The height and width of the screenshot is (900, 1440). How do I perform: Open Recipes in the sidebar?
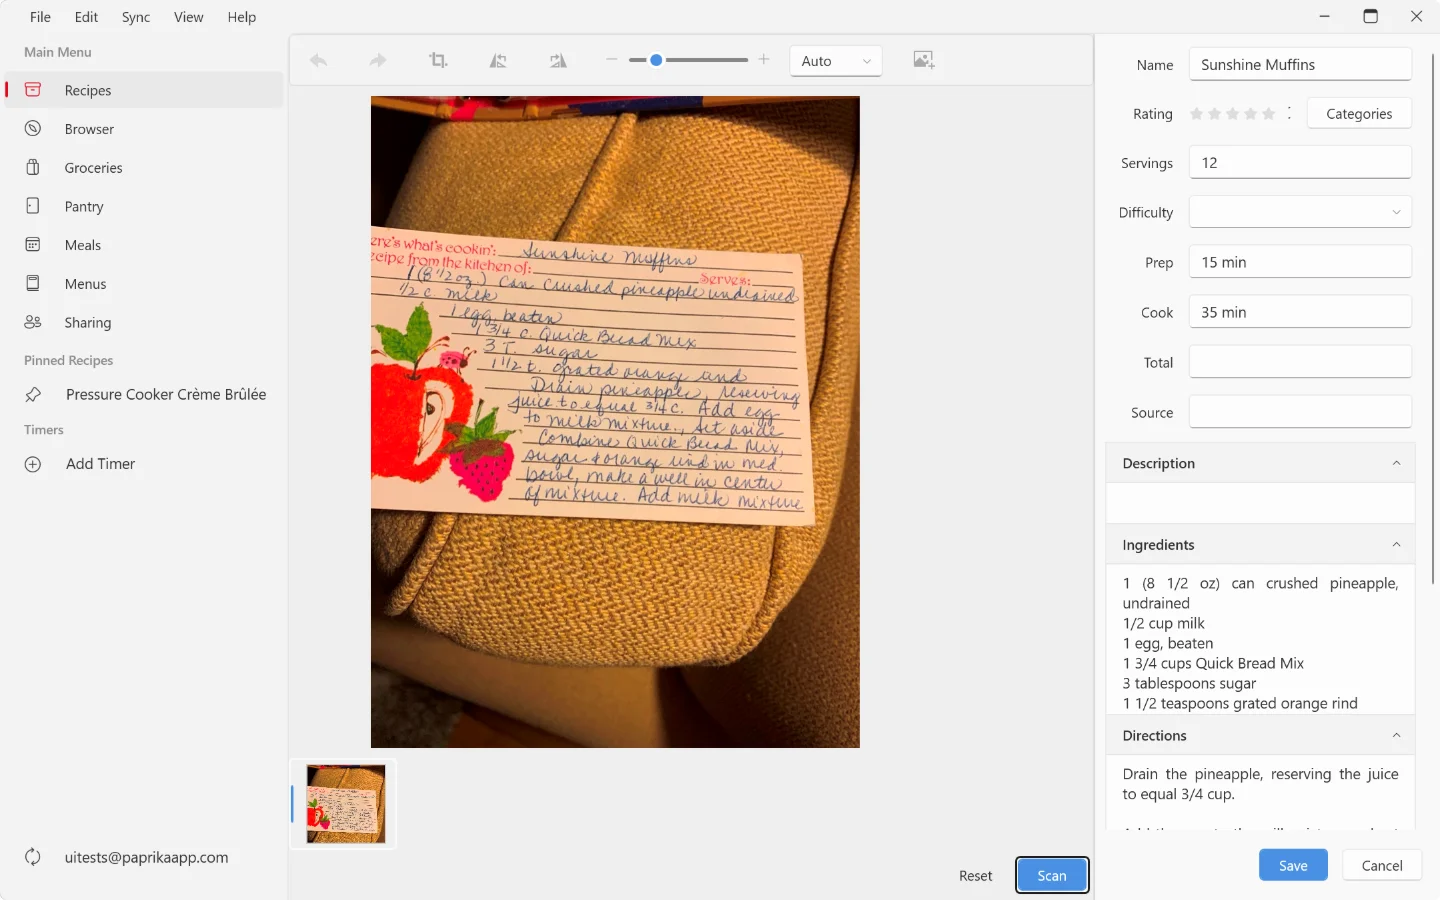145,90
